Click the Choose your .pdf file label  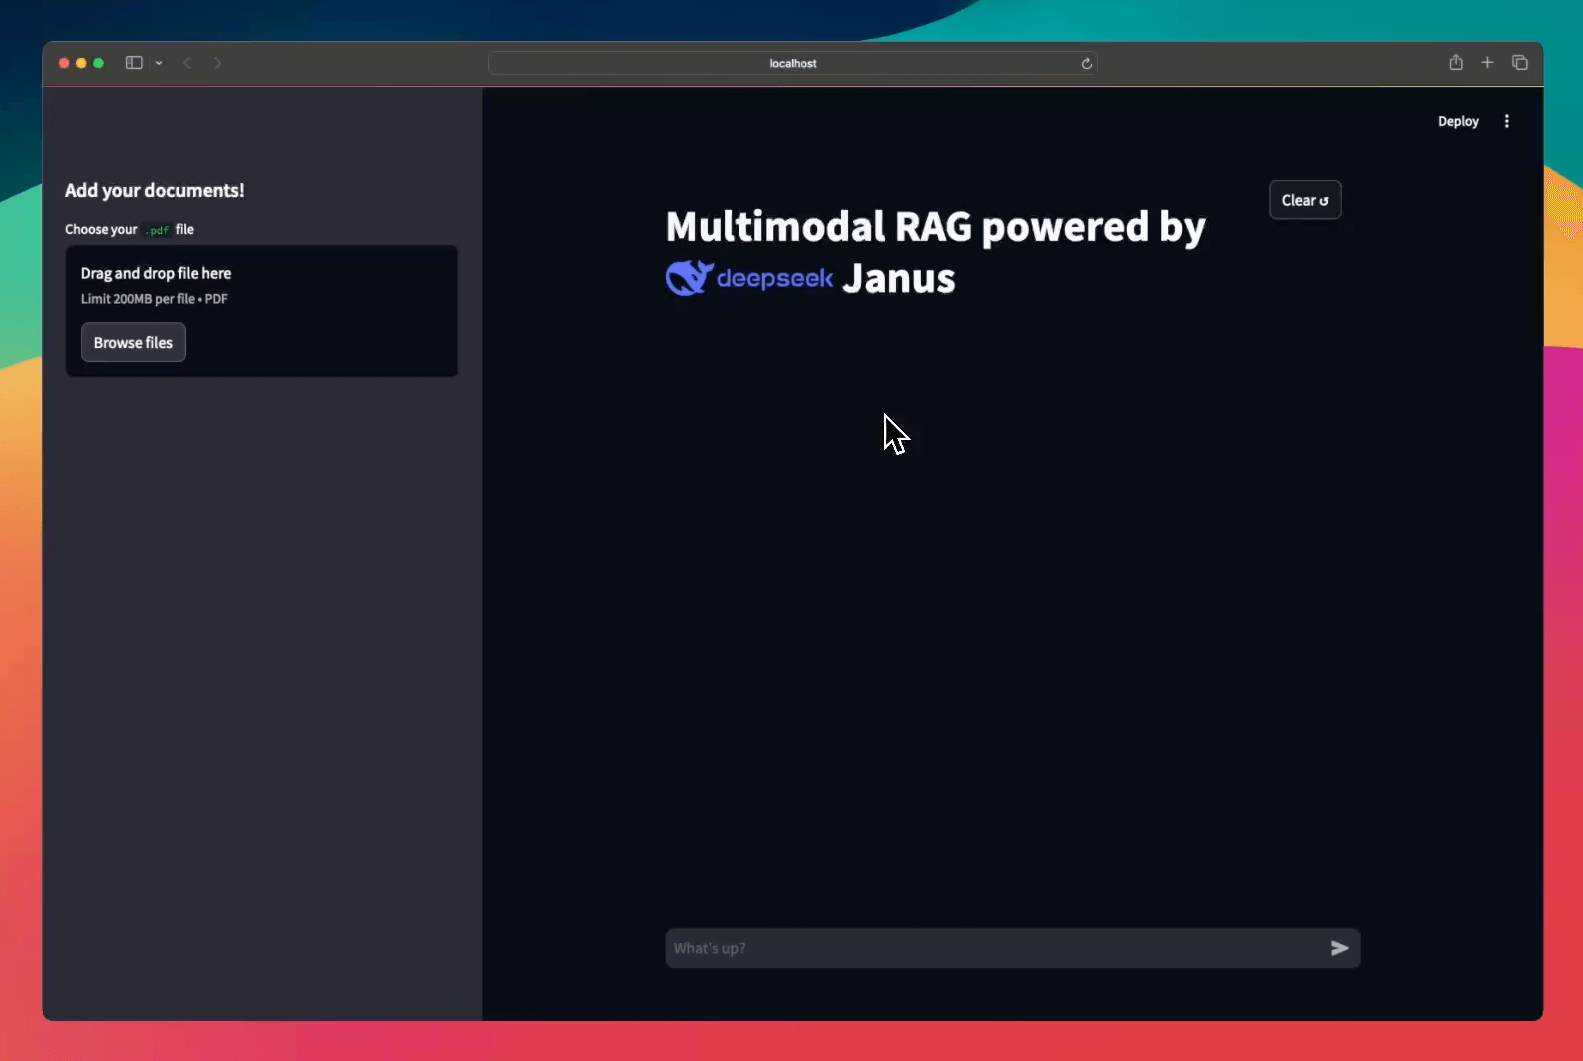pos(129,229)
